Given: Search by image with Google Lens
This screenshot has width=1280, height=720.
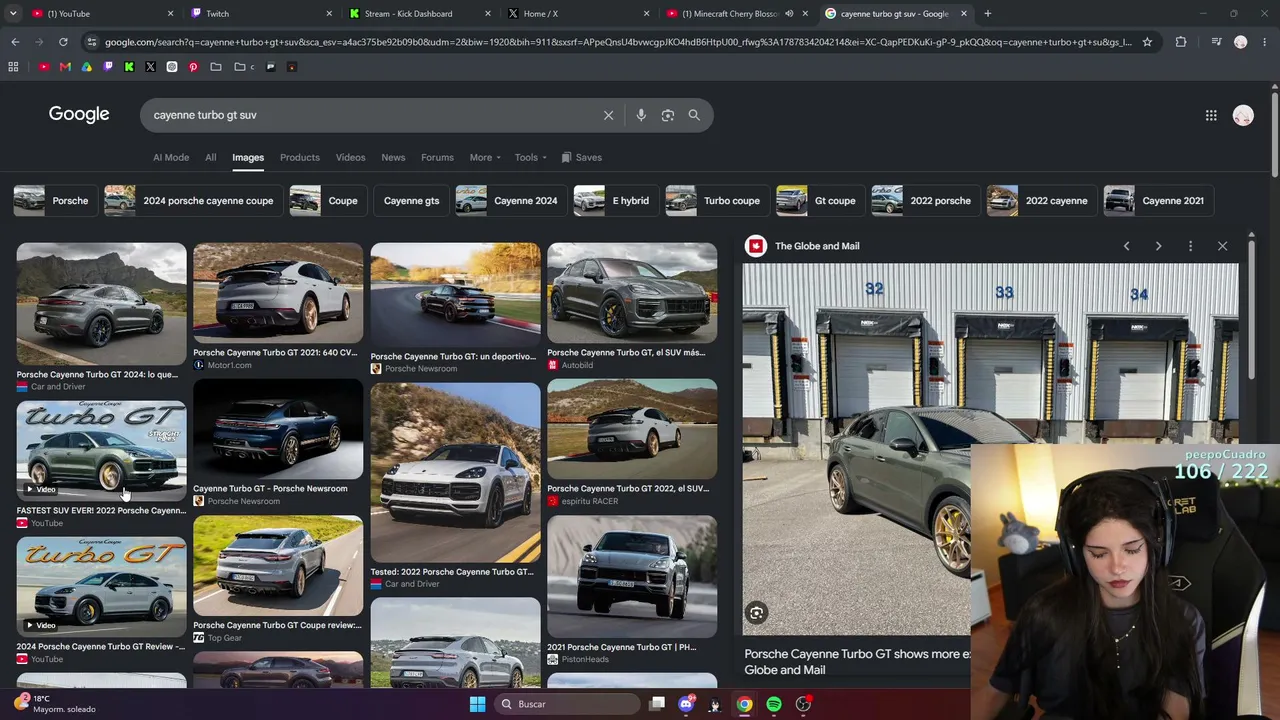Looking at the screenshot, I should [x=668, y=115].
